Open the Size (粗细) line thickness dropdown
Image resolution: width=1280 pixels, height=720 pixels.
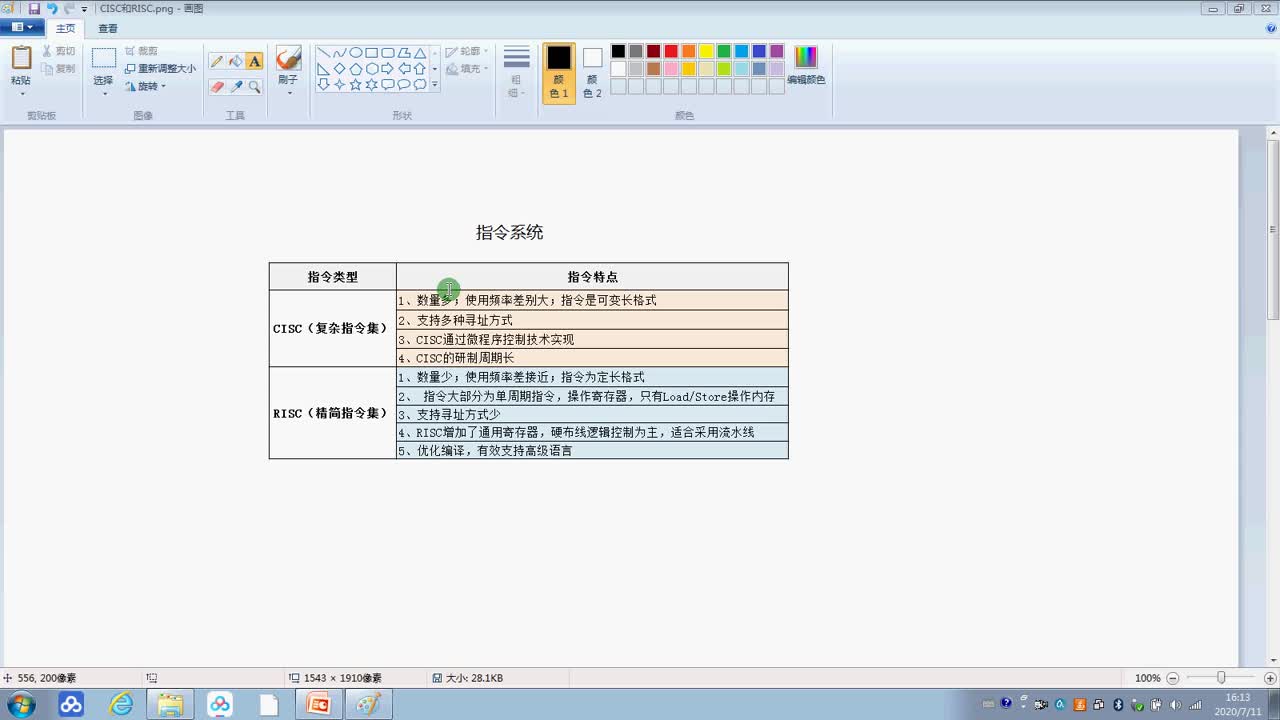pyautogui.click(x=516, y=72)
